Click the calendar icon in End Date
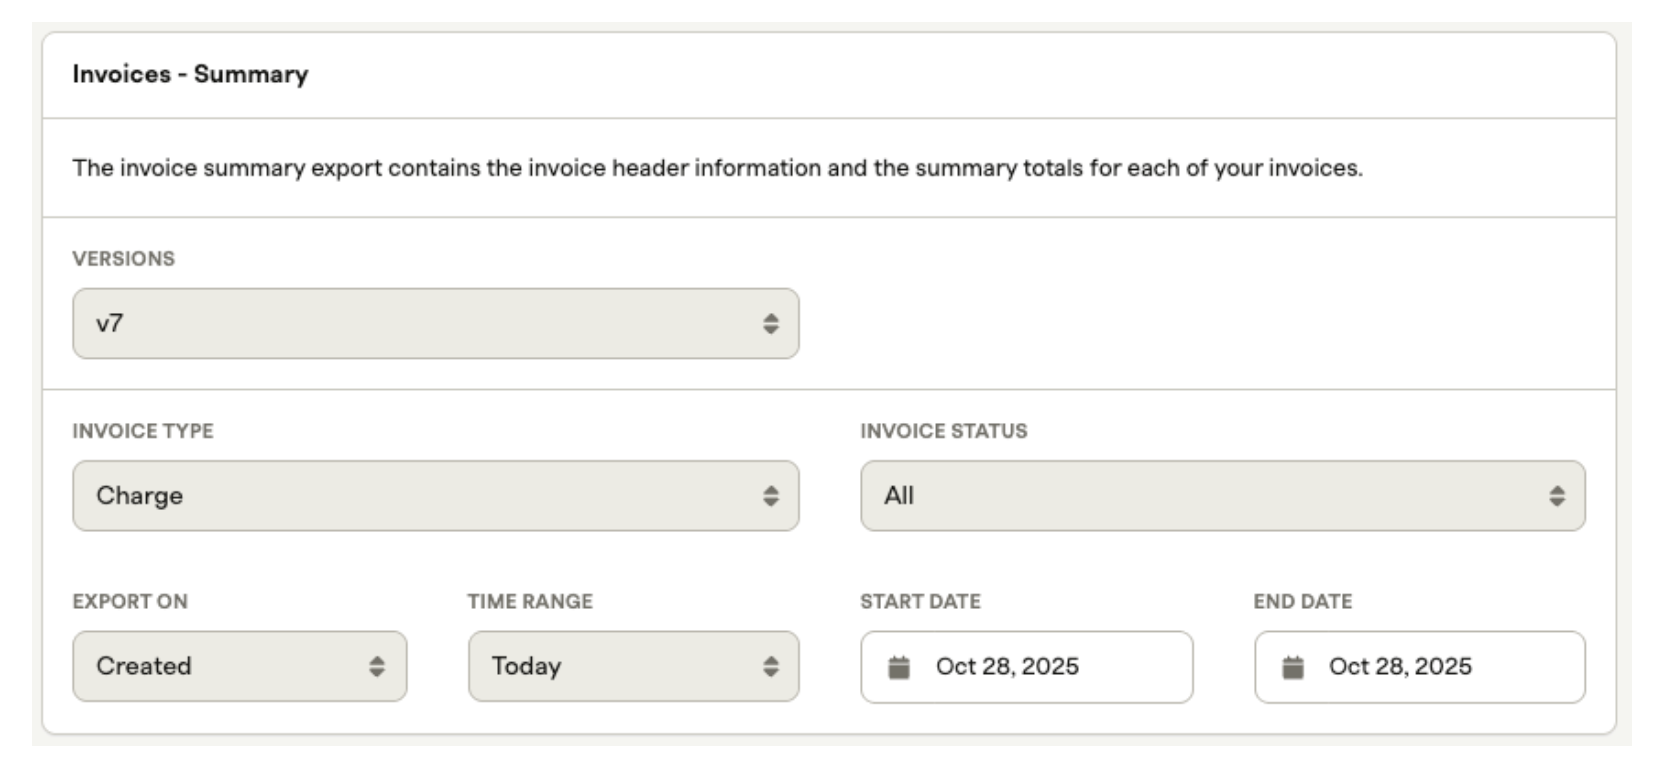This screenshot has width=1668, height=780. tap(1293, 667)
